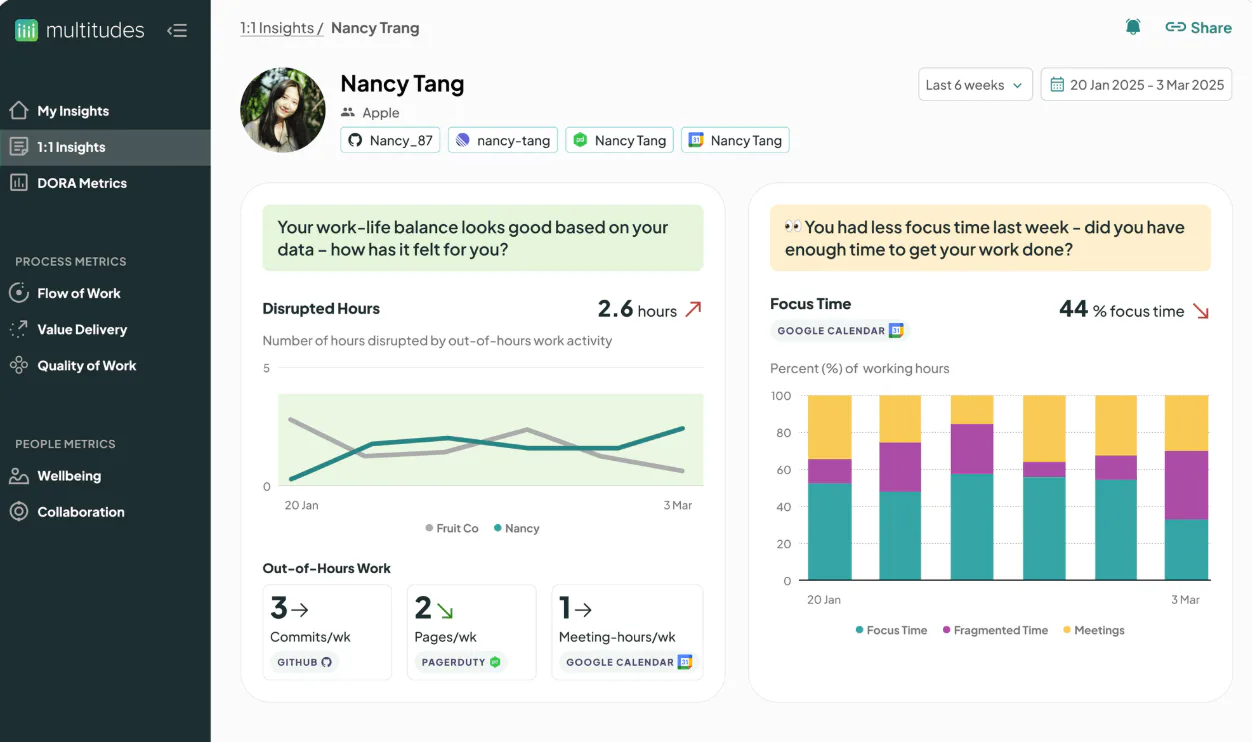Toggle Nancy series in chart legend
This screenshot has width=1252, height=742.
(x=517, y=528)
